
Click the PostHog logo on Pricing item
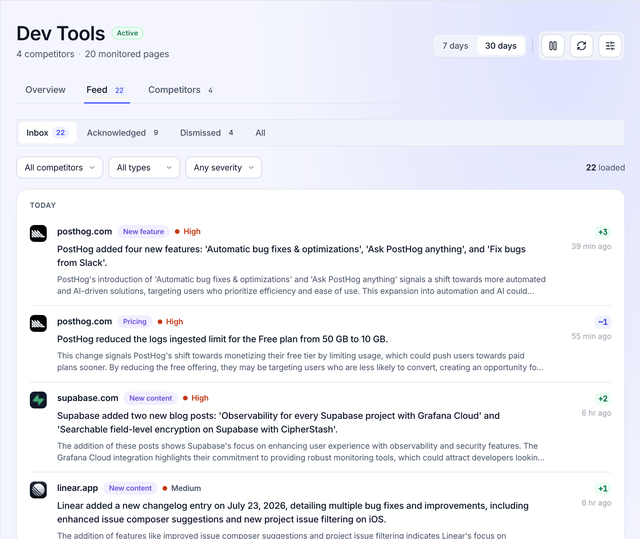[x=38, y=323]
